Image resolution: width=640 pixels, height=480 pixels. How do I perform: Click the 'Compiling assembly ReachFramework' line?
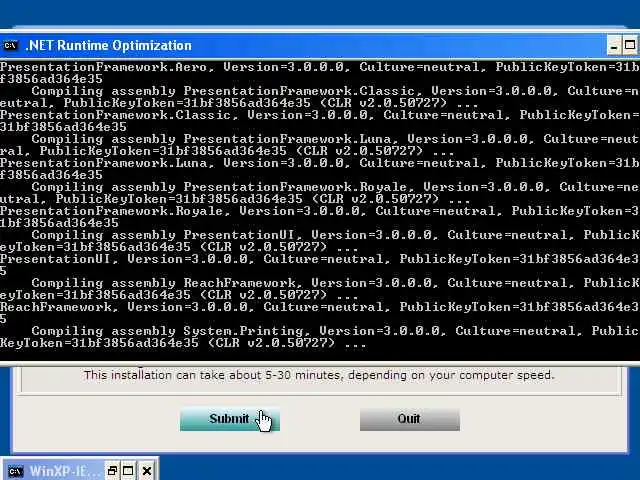click(x=335, y=283)
